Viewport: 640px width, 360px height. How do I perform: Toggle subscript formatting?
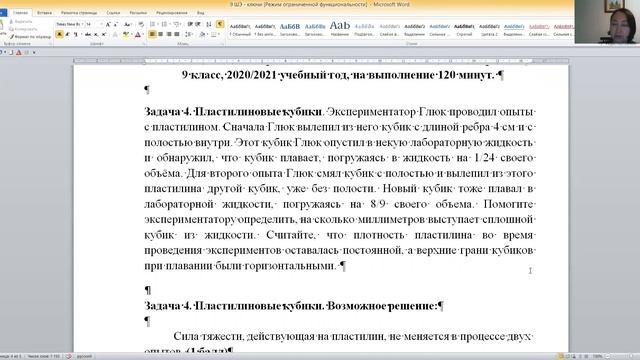pyautogui.click(x=96, y=35)
